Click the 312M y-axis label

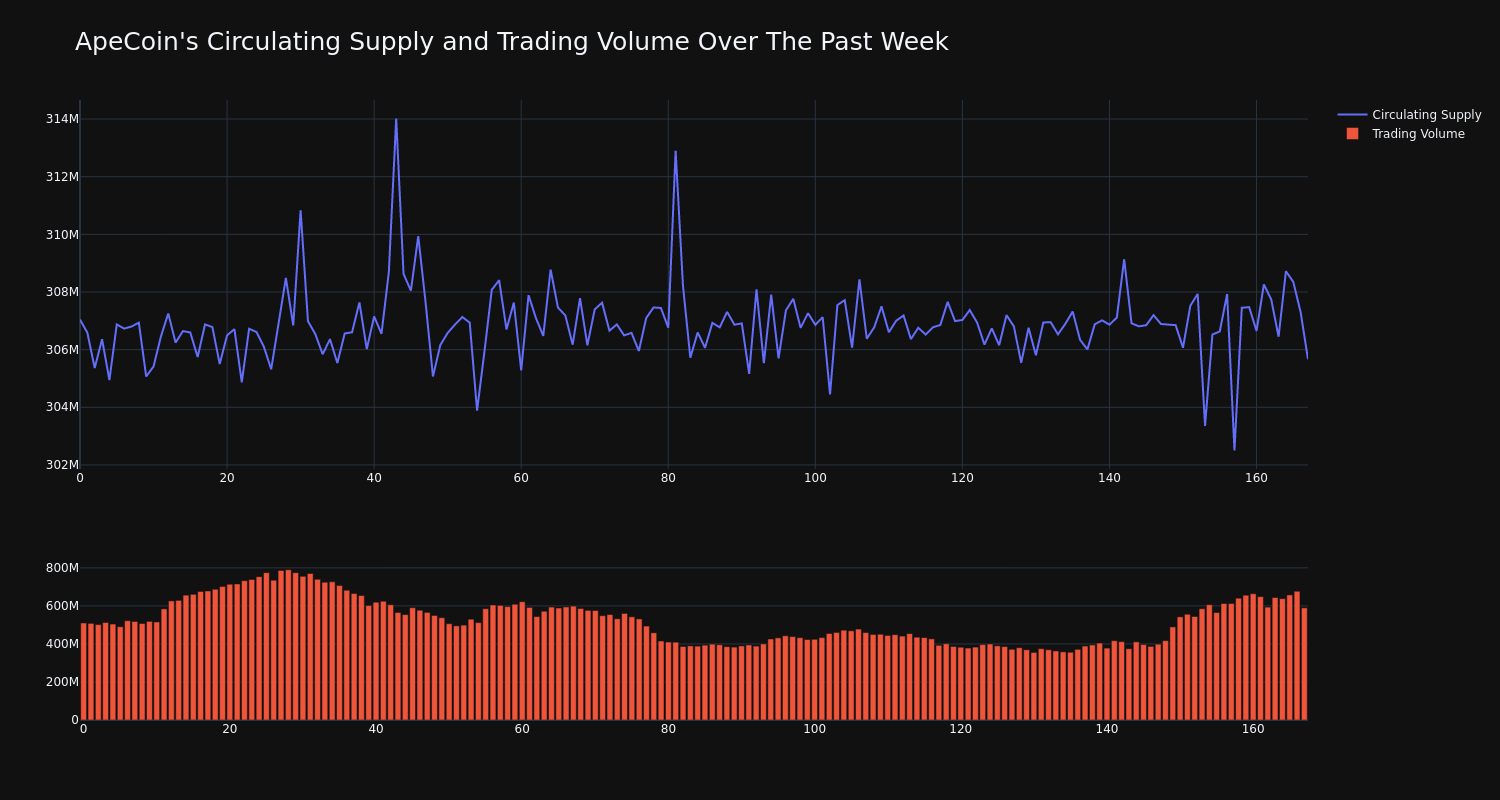[62, 177]
